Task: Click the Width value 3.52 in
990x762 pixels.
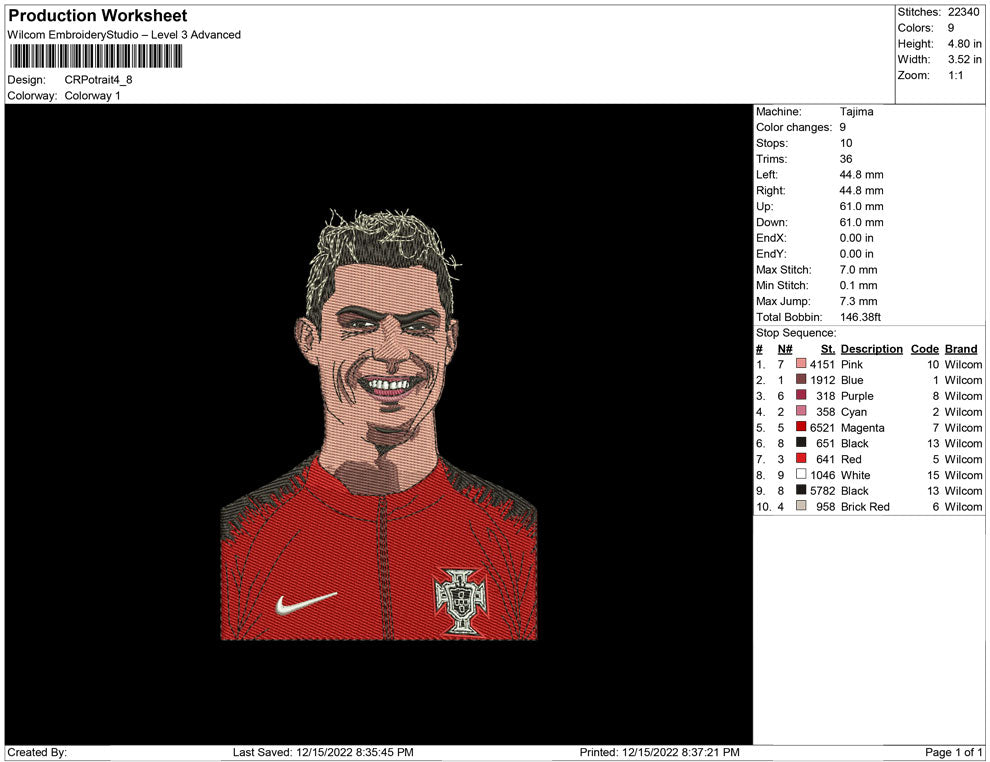Action: 964,59
